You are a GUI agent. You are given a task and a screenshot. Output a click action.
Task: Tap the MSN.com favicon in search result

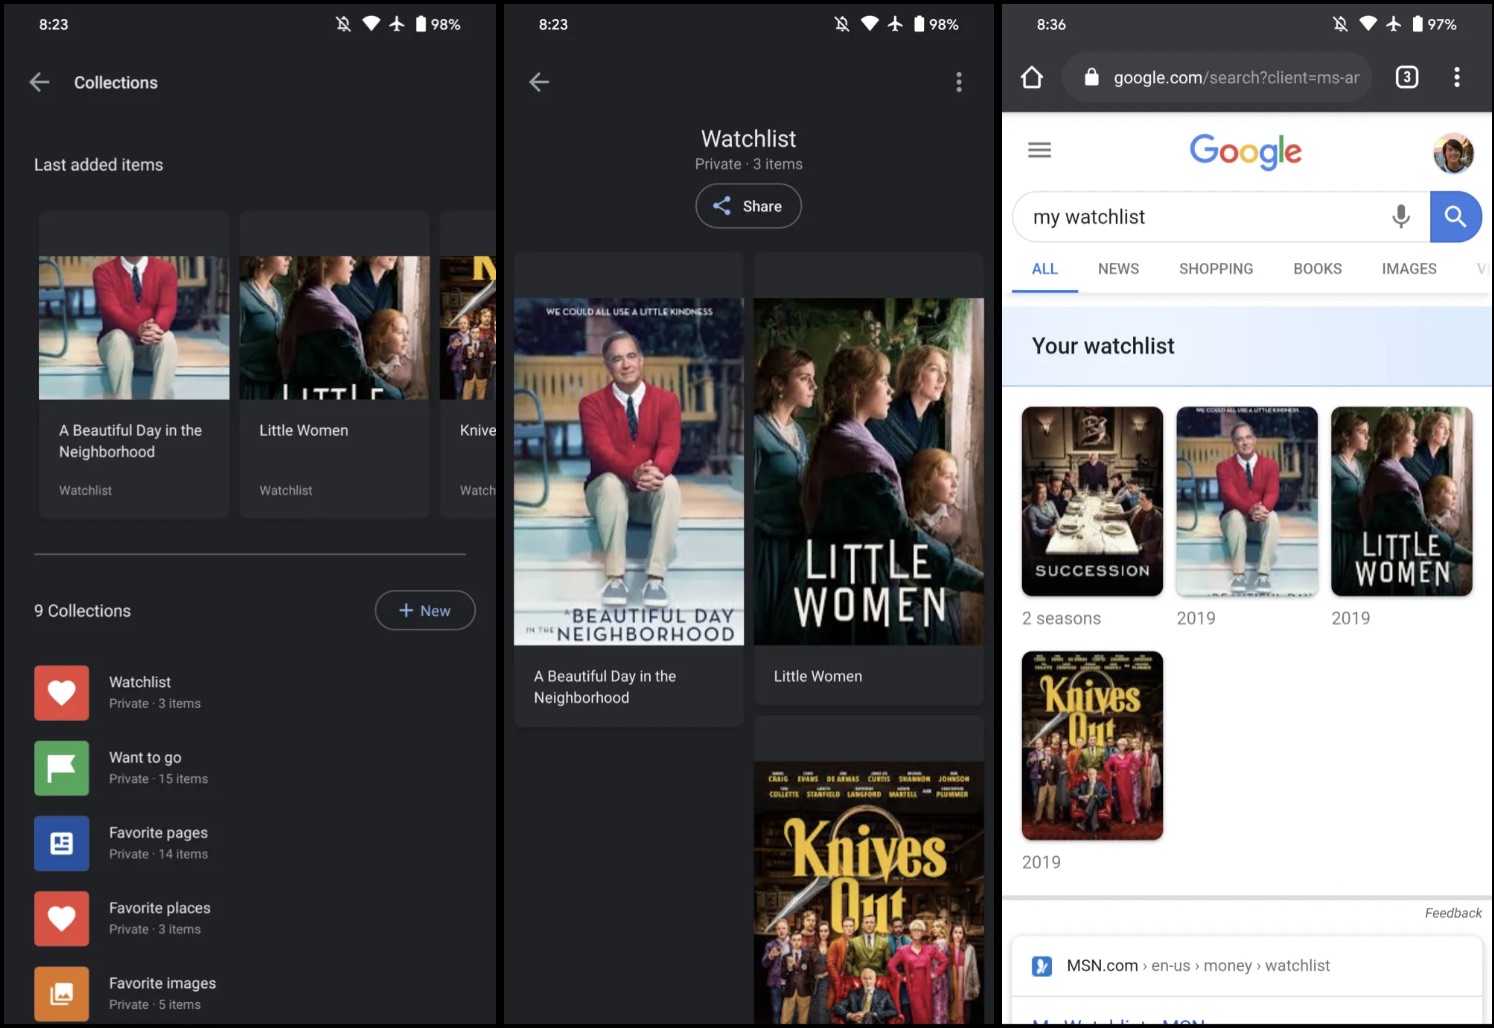coord(1042,966)
